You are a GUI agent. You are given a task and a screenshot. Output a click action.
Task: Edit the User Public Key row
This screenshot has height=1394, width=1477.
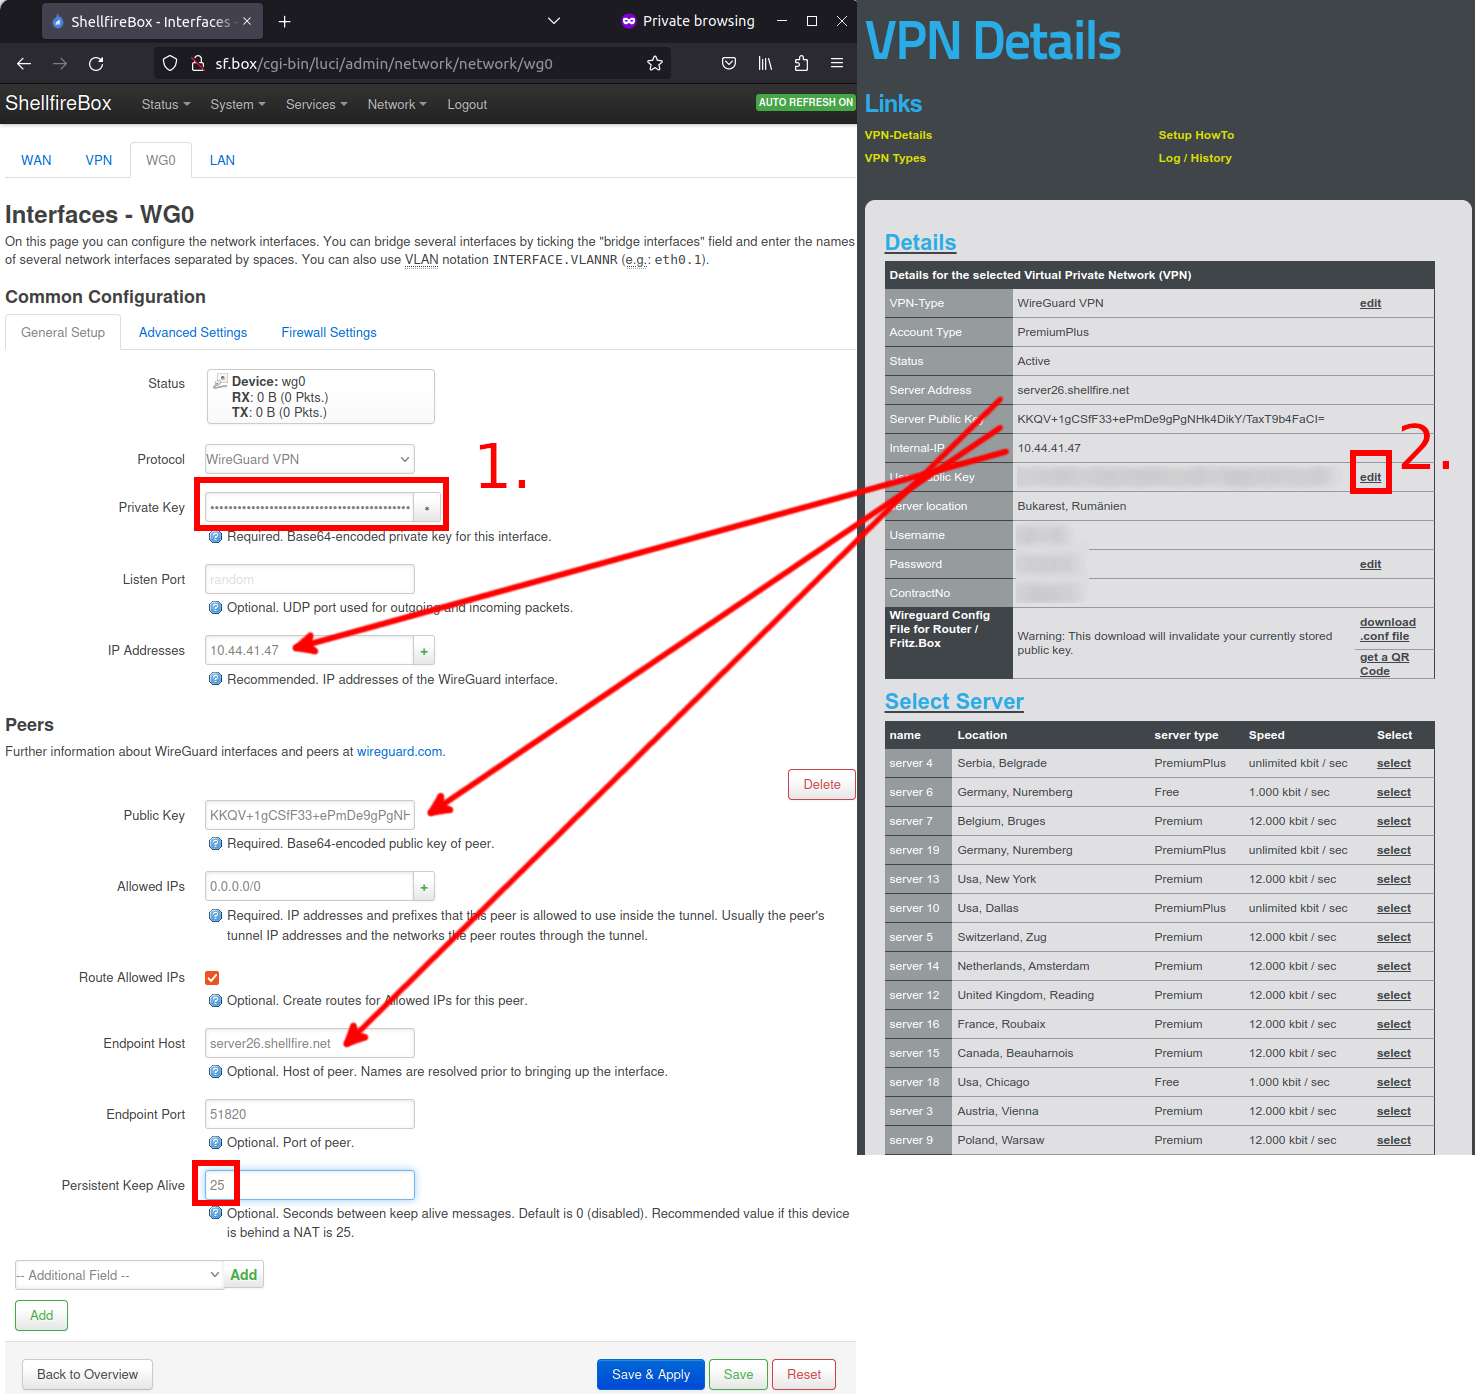click(x=1370, y=477)
